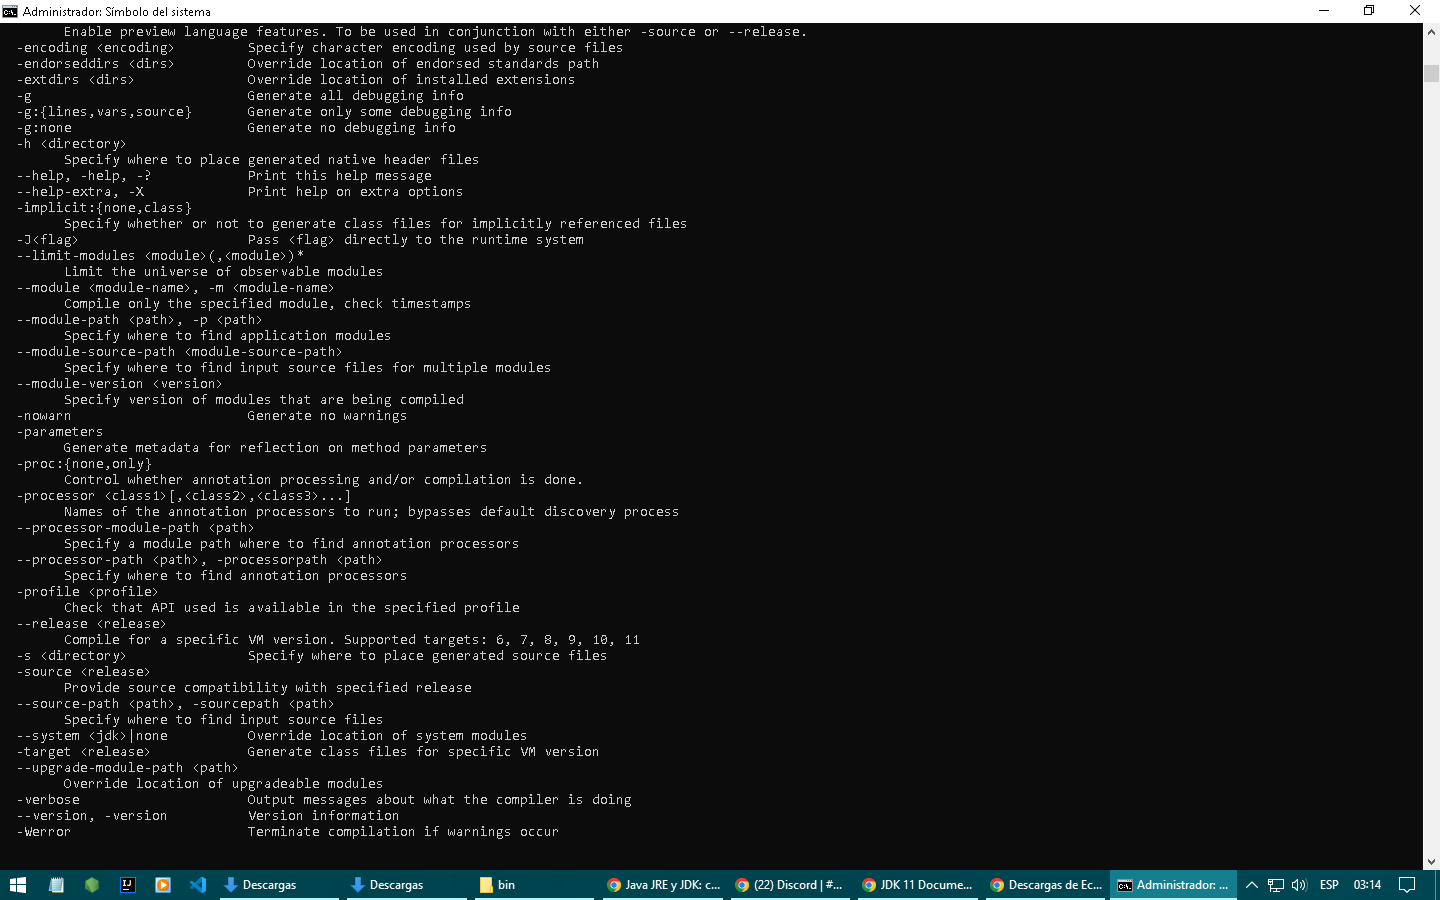Click 'Generate no warnings' description text
Image resolution: width=1440 pixels, height=900 pixels.
click(x=328, y=416)
